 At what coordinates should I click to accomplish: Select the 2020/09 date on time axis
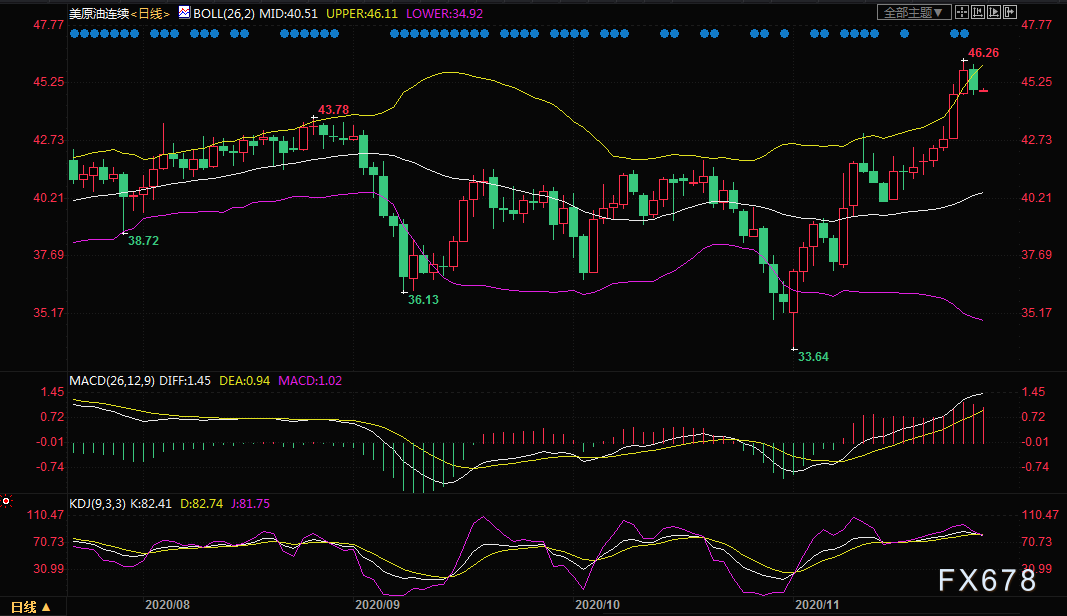pyautogui.click(x=378, y=604)
